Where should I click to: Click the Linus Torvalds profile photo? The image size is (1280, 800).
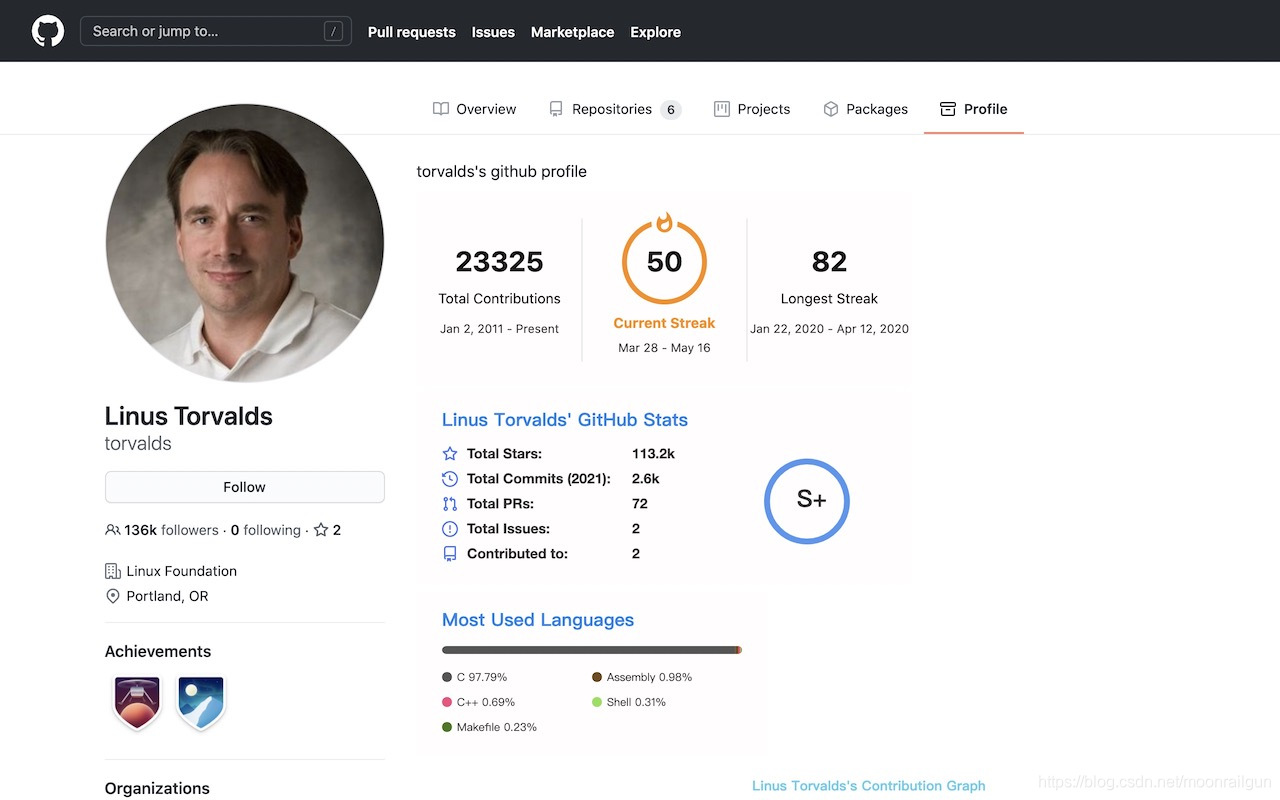pos(245,243)
